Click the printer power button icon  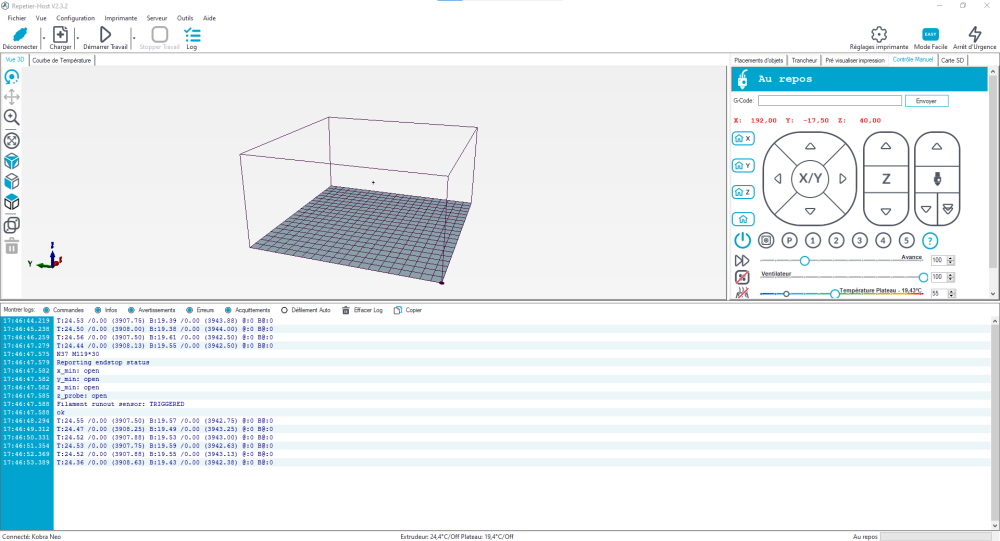pos(742,241)
